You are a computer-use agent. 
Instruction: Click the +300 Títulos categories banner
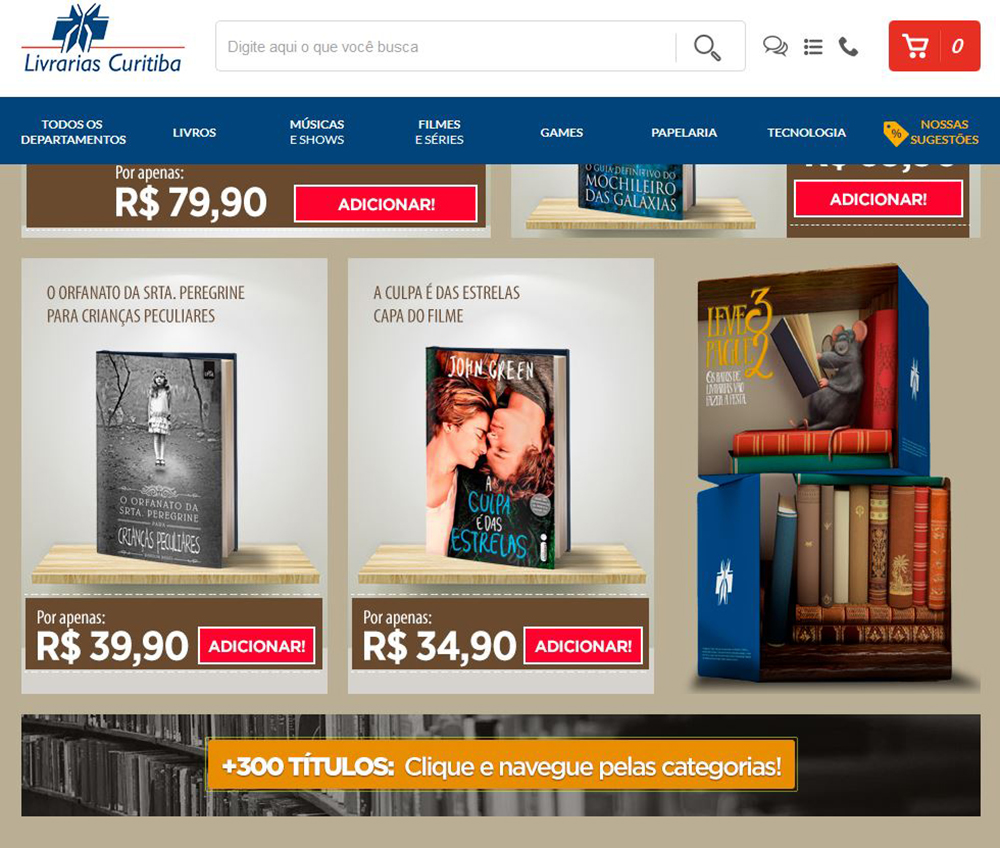click(501, 765)
